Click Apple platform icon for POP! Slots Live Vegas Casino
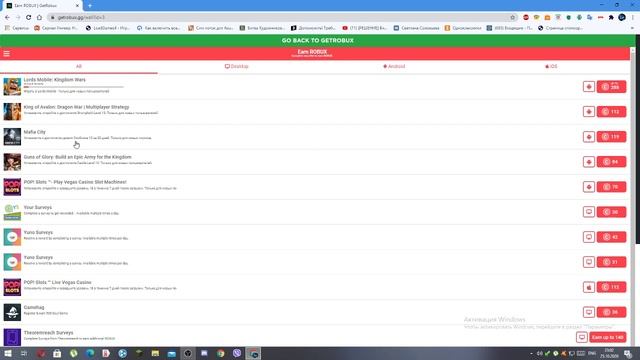The height and width of the screenshot is (360, 640). (x=589, y=287)
